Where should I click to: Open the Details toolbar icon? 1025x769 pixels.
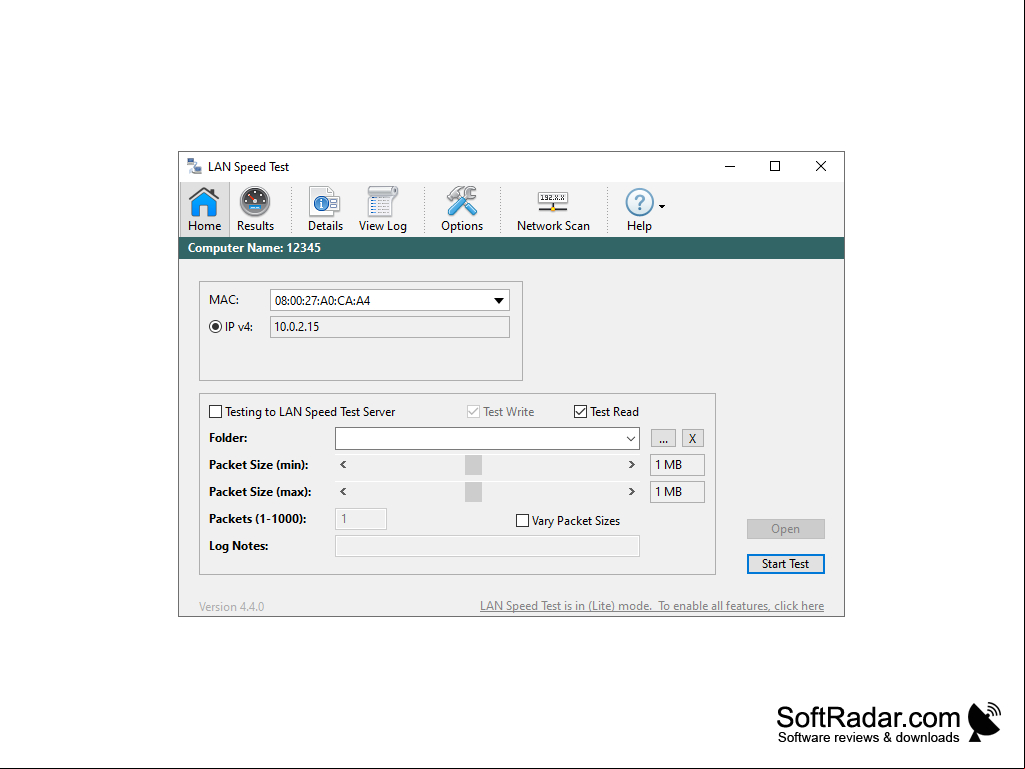(x=325, y=209)
